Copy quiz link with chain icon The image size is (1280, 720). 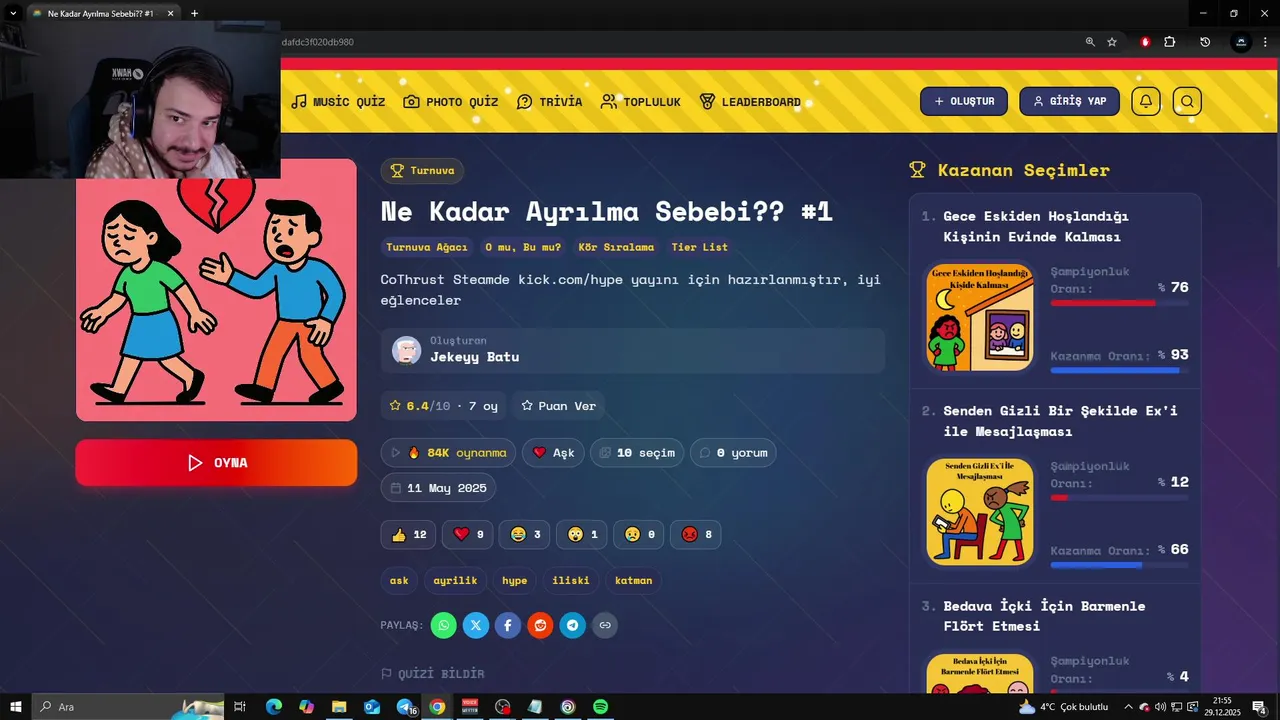pos(604,626)
